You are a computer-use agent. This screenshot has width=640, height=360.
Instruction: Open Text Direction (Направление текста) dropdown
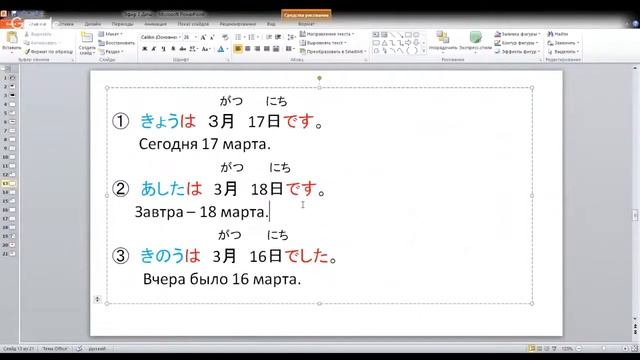(x=327, y=34)
